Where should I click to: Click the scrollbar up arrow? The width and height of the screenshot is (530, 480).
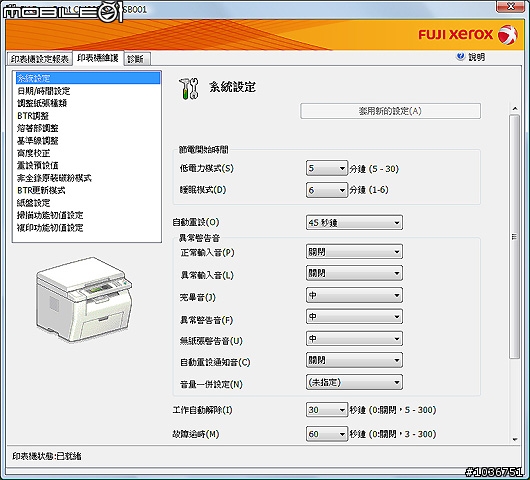(515, 109)
